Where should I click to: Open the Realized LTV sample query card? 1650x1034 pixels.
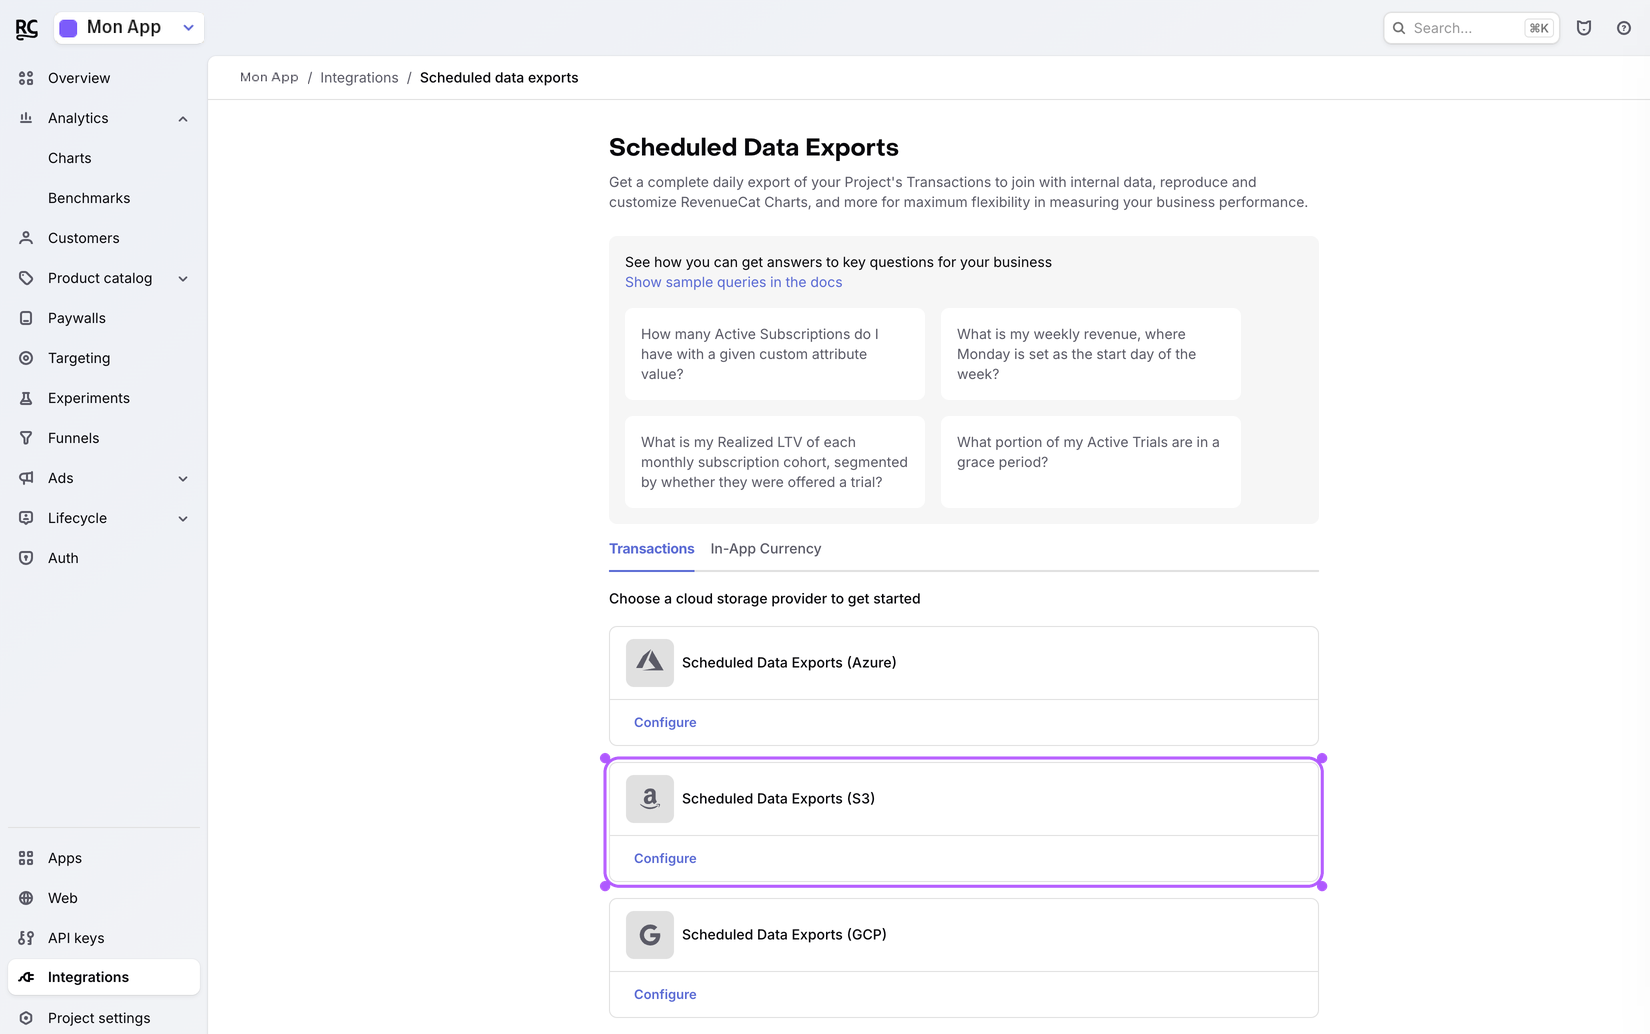click(x=775, y=462)
